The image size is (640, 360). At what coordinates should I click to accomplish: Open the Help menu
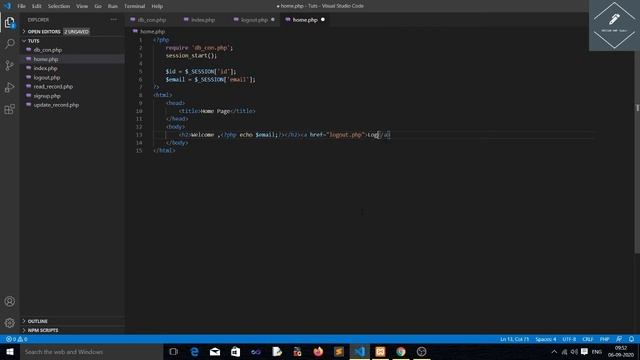click(x=157, y=6)
